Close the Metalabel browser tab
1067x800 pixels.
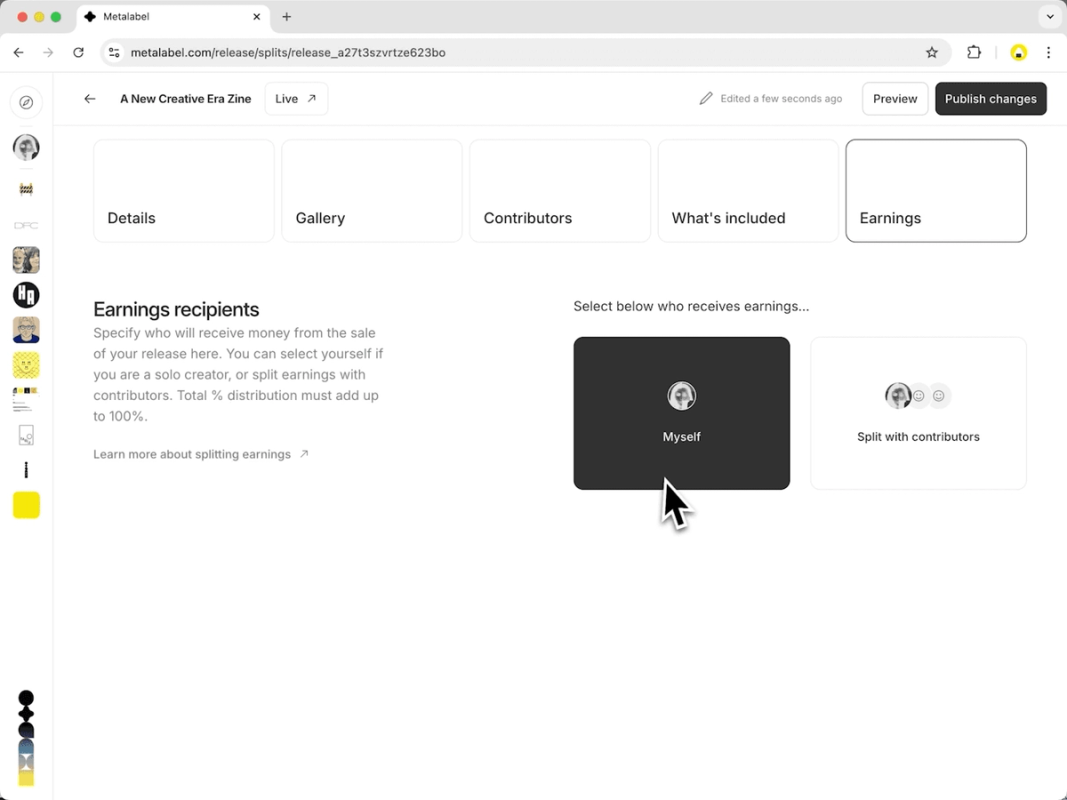tap(257, 16)
